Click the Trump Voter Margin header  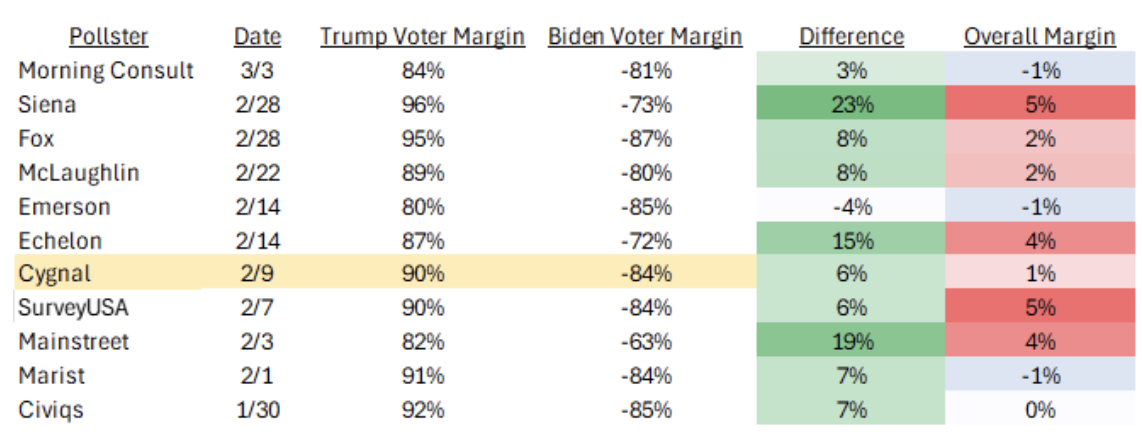tap(422, 37)
